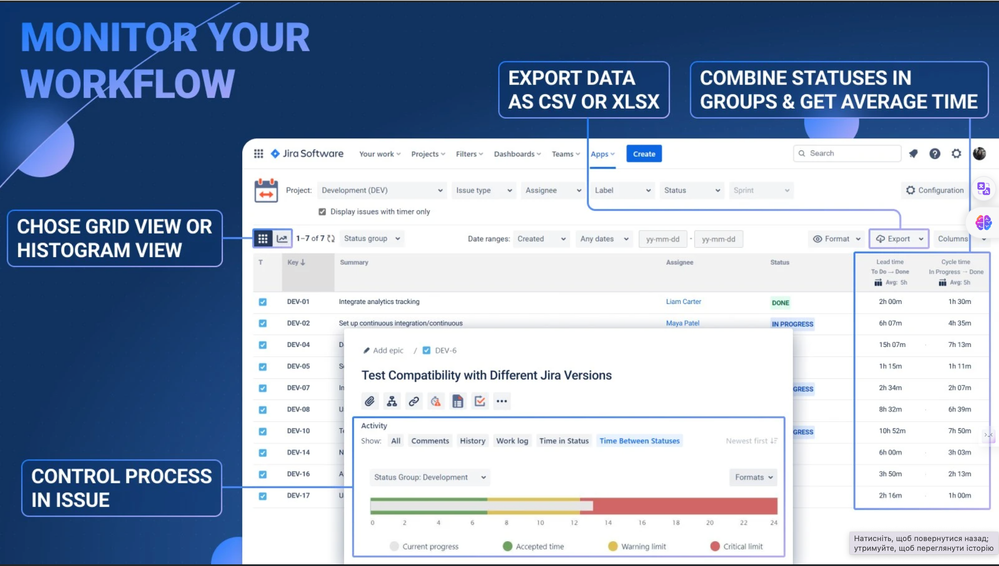
Task: Click the blue Create button
Action: (644, 154)
